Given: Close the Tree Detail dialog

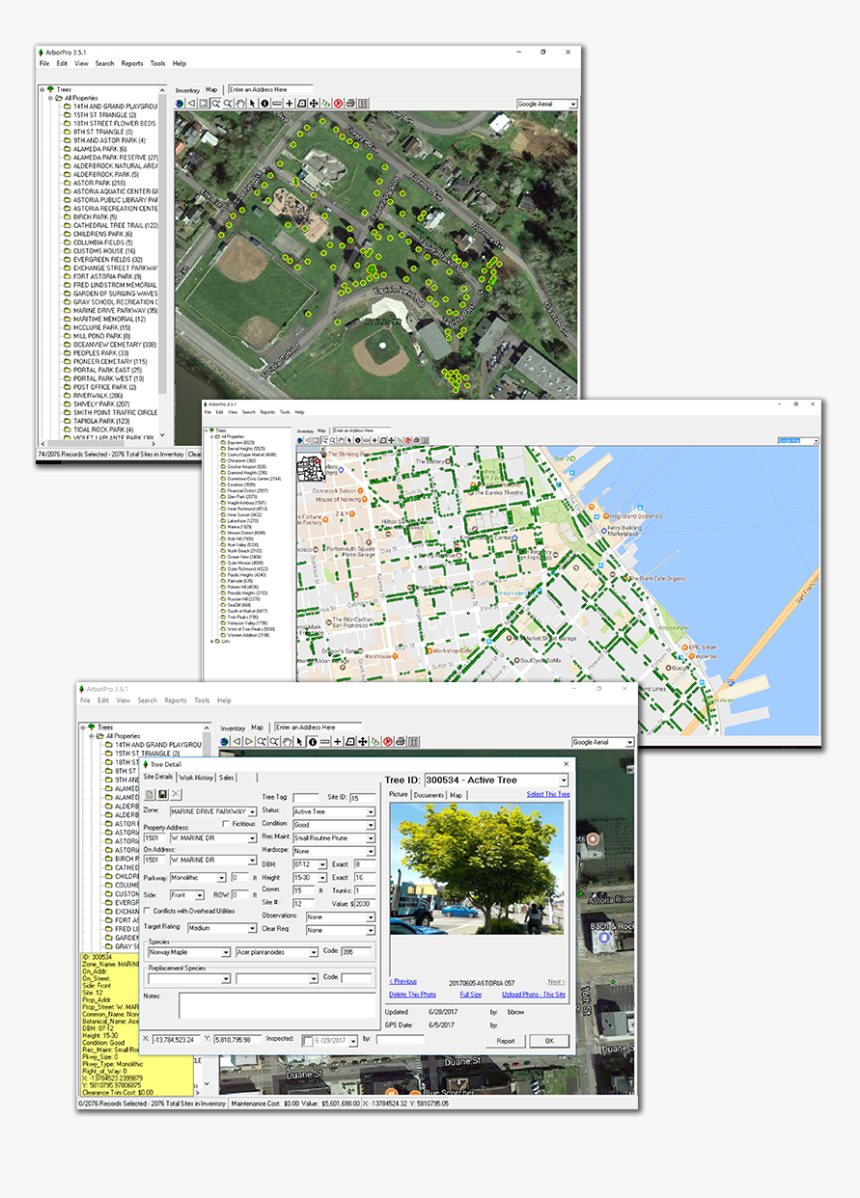Looking at the screenshot, I should tap(566, 763).
